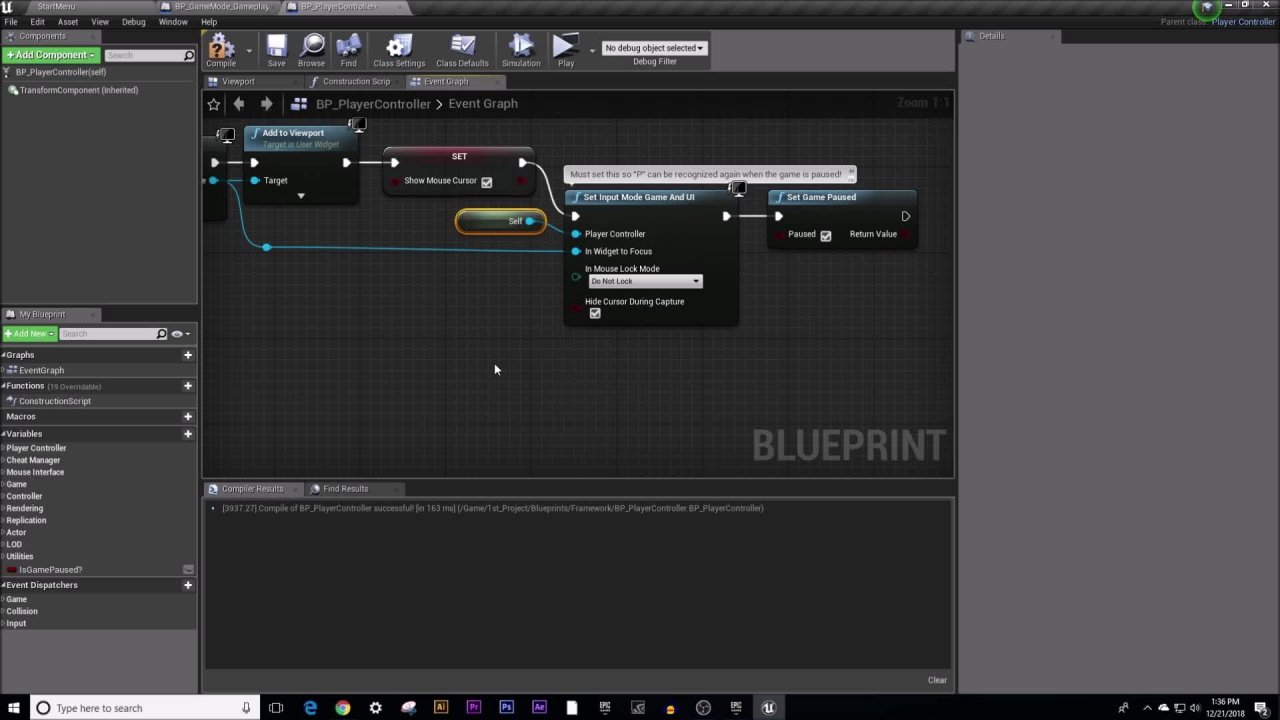The height and width of the screenshot is (720, 1280).
Task: Select the Event Graph tab
Action: [x=446, y=82]
